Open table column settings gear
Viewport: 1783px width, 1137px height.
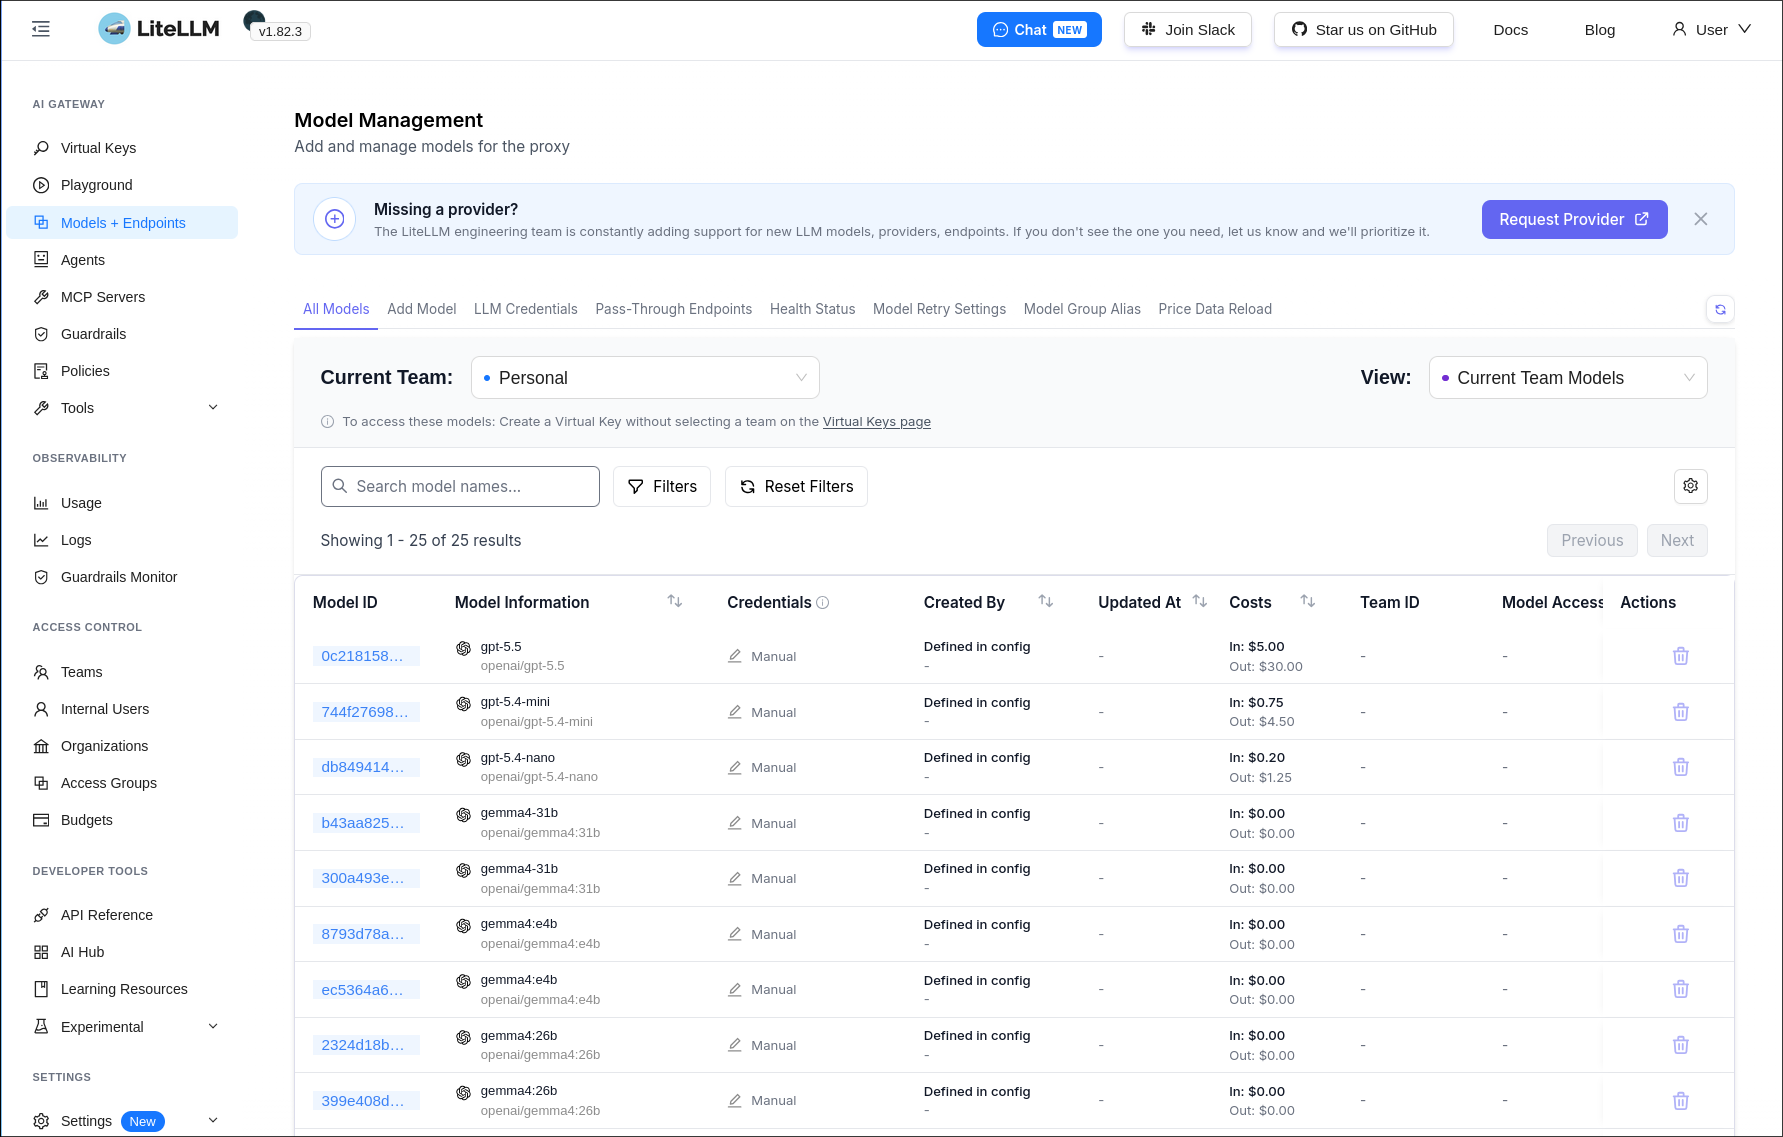[x=1690, y=486]
